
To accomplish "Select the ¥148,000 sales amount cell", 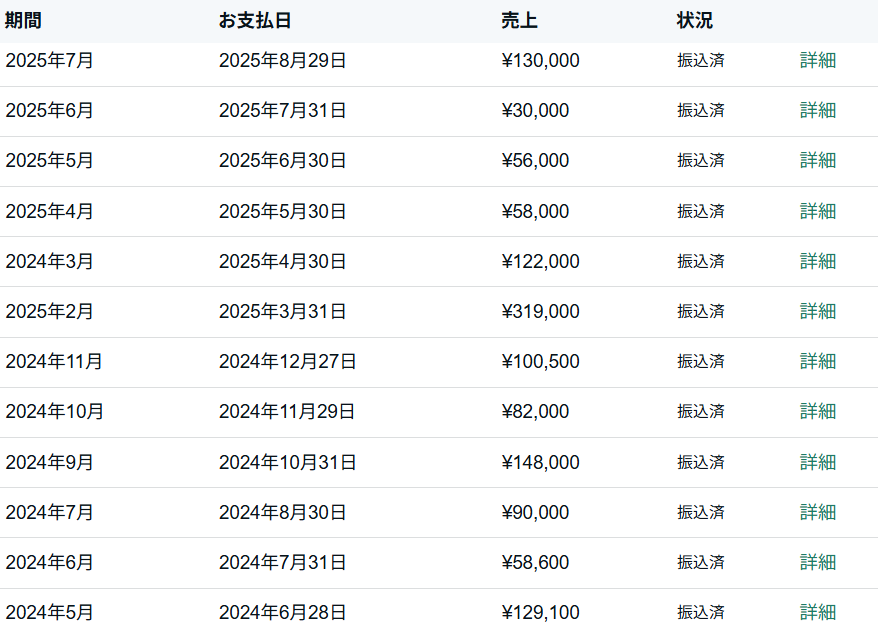I will (x=540, y=462).
